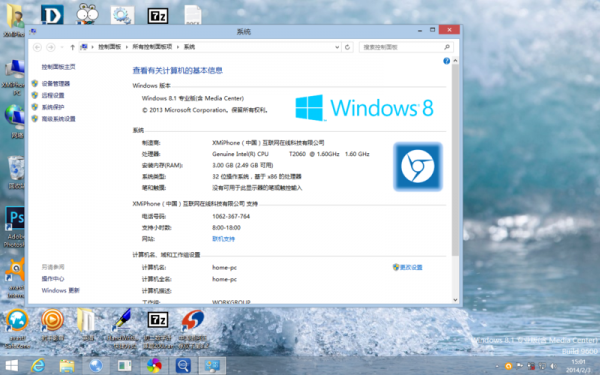Open the Photoshop desktop shortcut

tap(15, 227)
